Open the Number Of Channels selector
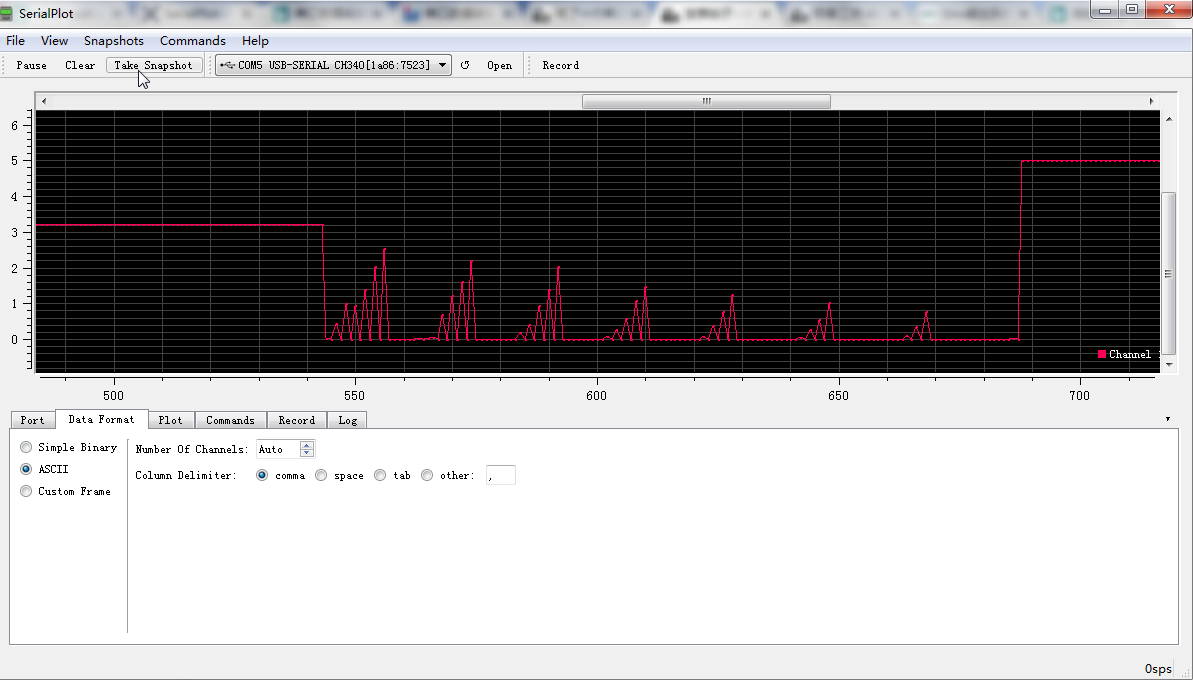The image size is (1193, 680). point(278,449)
